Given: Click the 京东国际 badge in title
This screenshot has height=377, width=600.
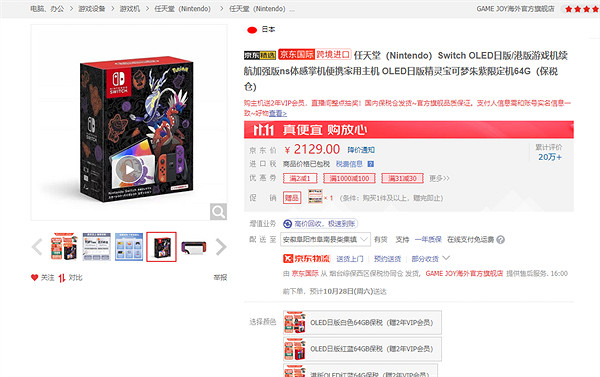Looking at the screenshot, I should pyautogui.click(x=296, y=54).
